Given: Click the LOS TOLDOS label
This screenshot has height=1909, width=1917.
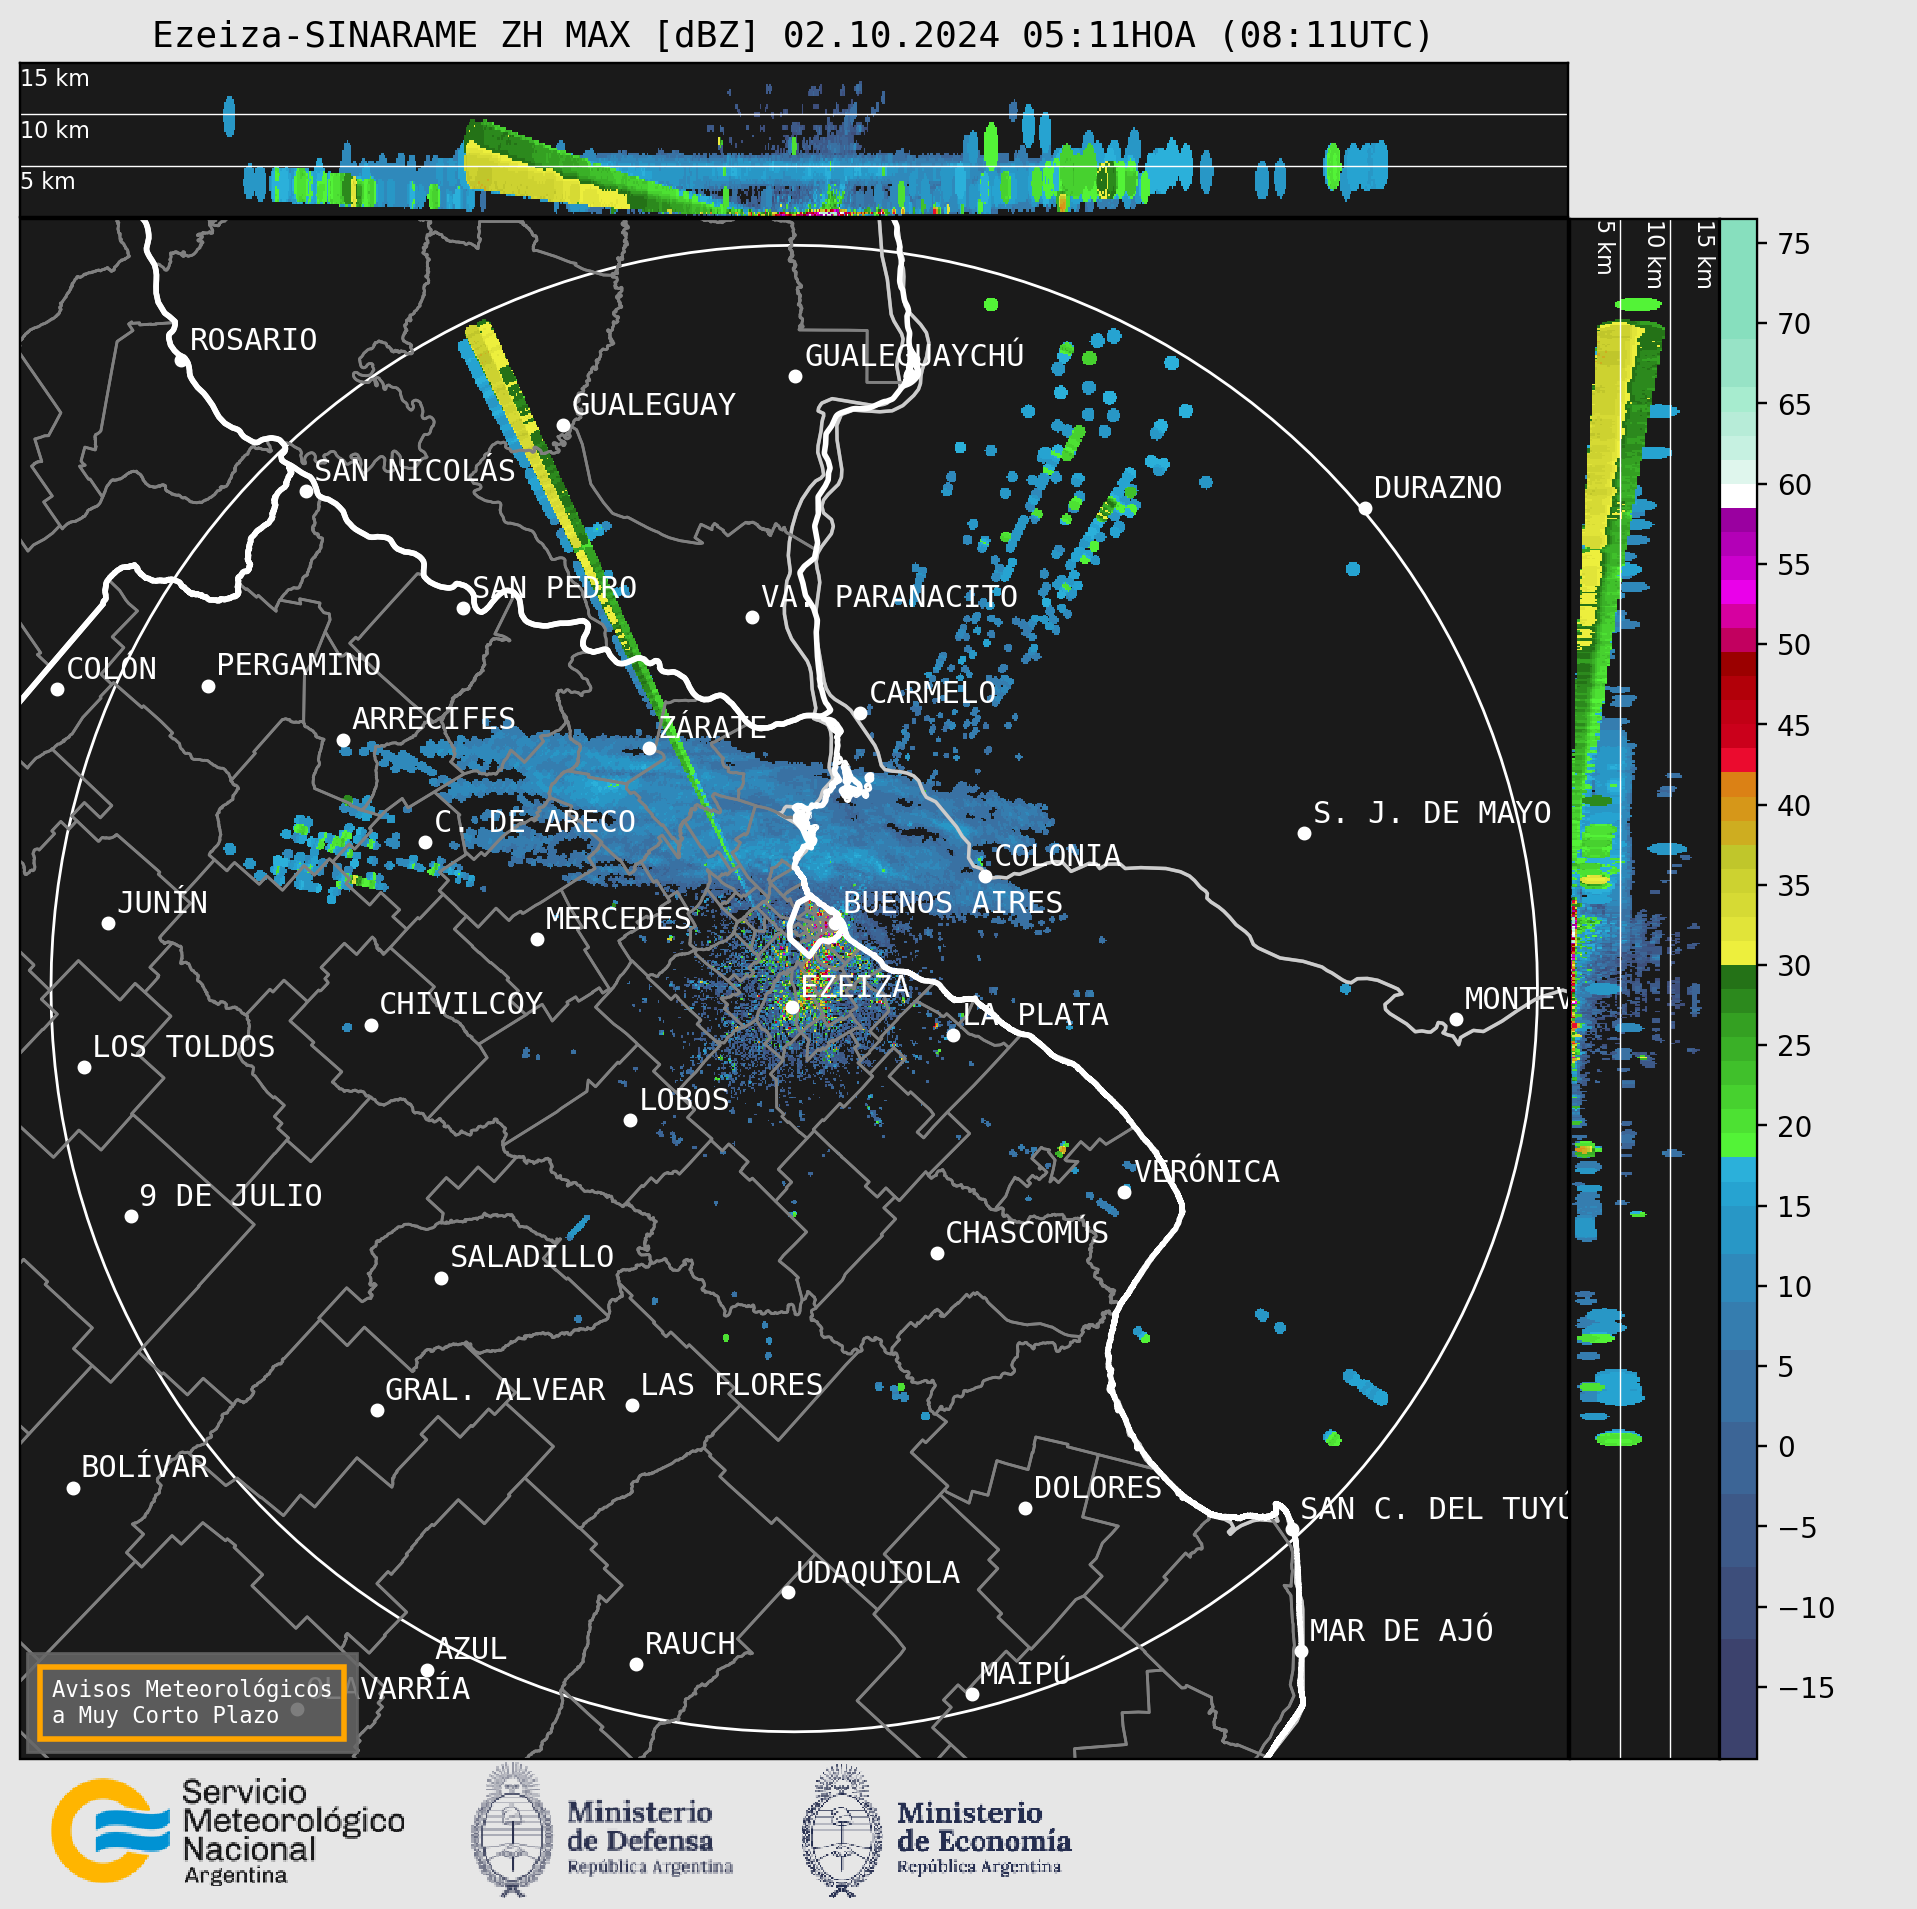Looking at the screenshot, I should pos(183,1047).
